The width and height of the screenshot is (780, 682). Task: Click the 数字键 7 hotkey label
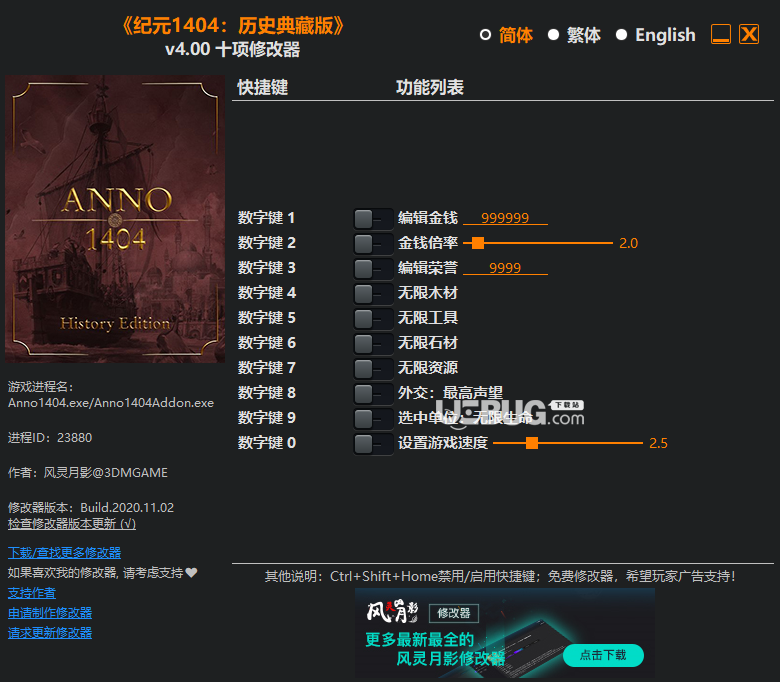(266, 368)
